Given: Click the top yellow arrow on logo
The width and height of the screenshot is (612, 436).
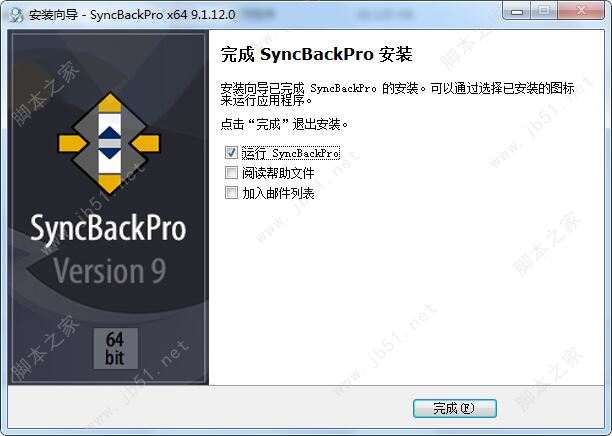Looking at the screenshot, I should point(110,103).
